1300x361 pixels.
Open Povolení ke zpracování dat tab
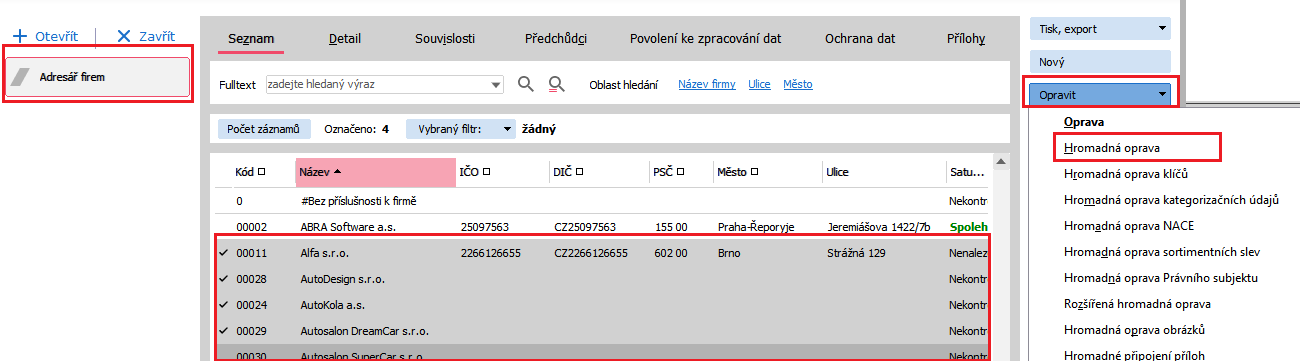pyautogui.click(x=705, y=39)
